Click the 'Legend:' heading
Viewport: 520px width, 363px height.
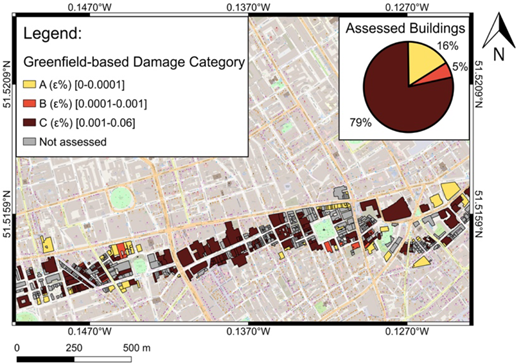(x=53, y=34)
